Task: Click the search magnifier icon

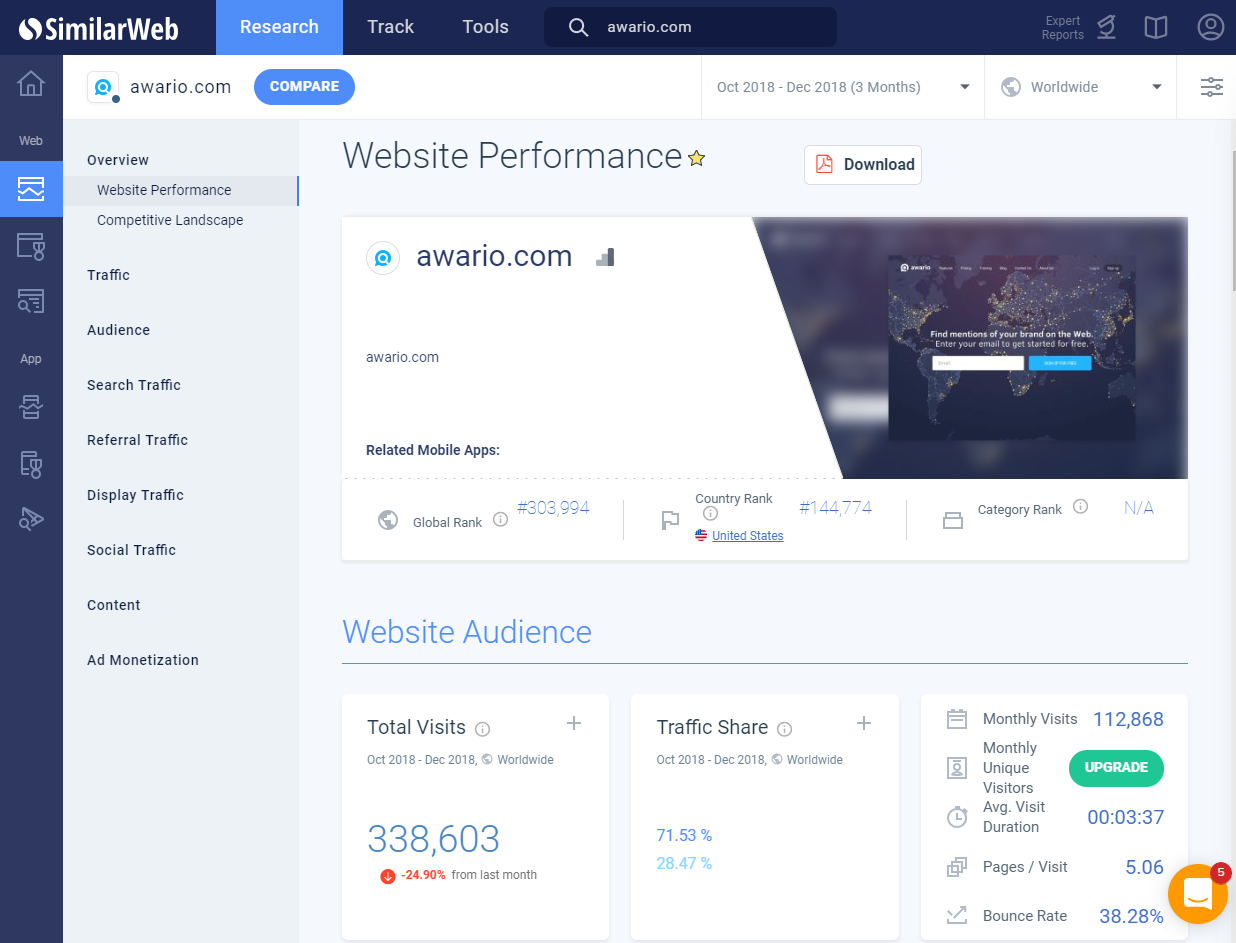Action: point(578,27)
